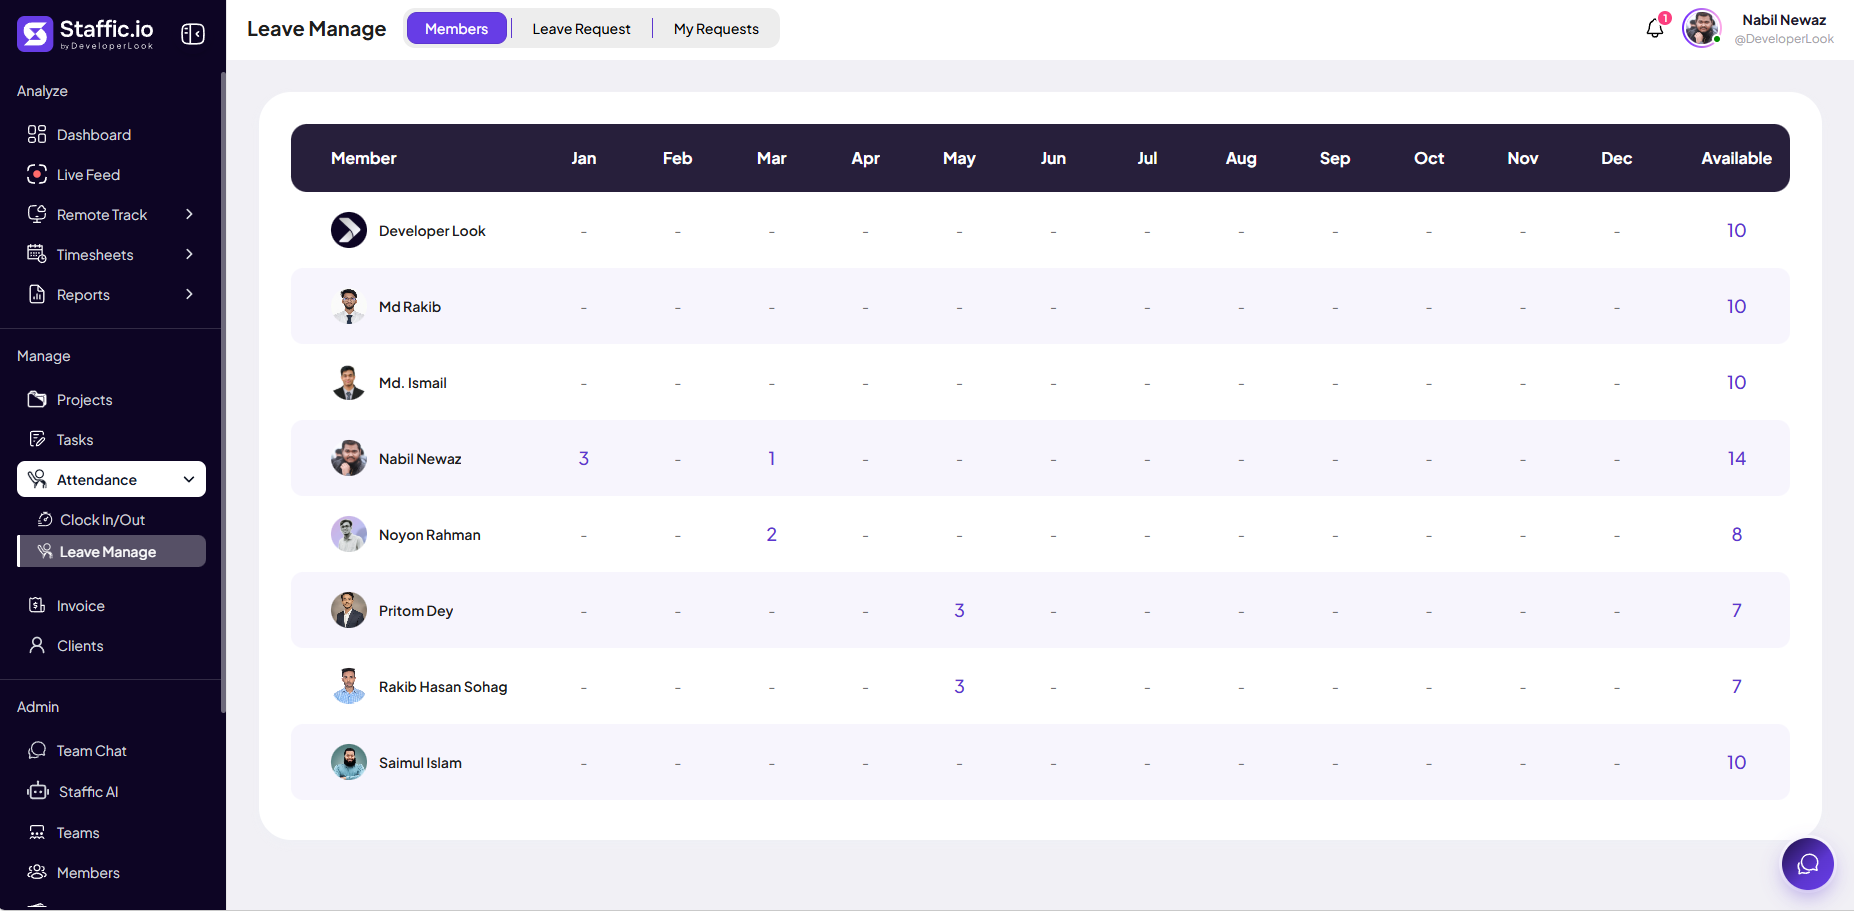Click the user profile avatar in the header
Viewport: 1854px width, 911px height.
1701,28
